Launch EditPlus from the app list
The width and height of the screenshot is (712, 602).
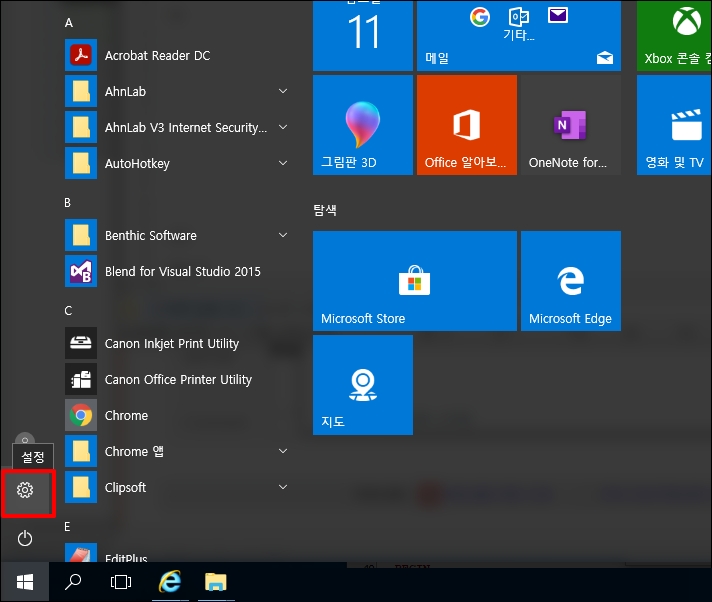click(x=177, y=553)
